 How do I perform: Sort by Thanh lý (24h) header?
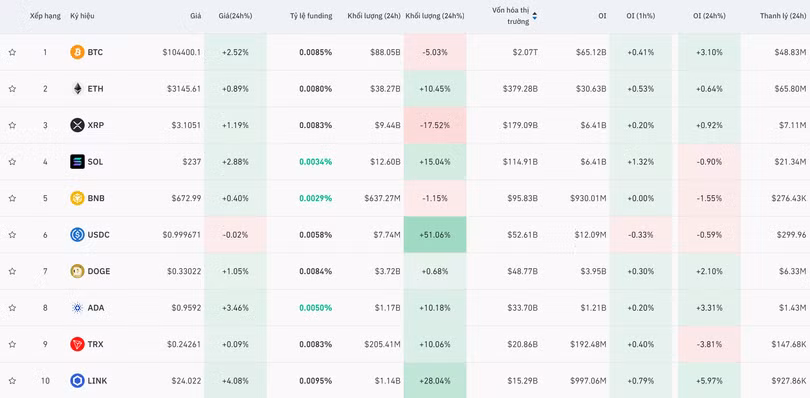[783, 16]
